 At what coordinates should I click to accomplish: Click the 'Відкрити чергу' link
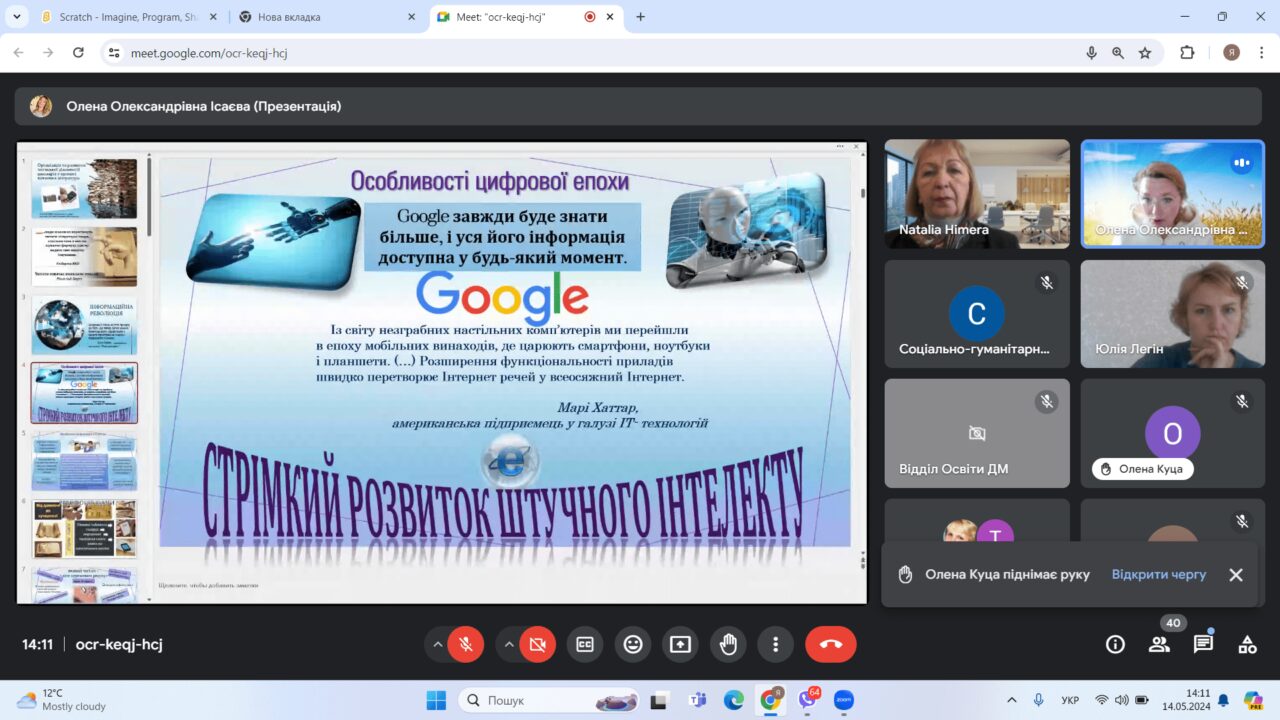(1159, 575)
